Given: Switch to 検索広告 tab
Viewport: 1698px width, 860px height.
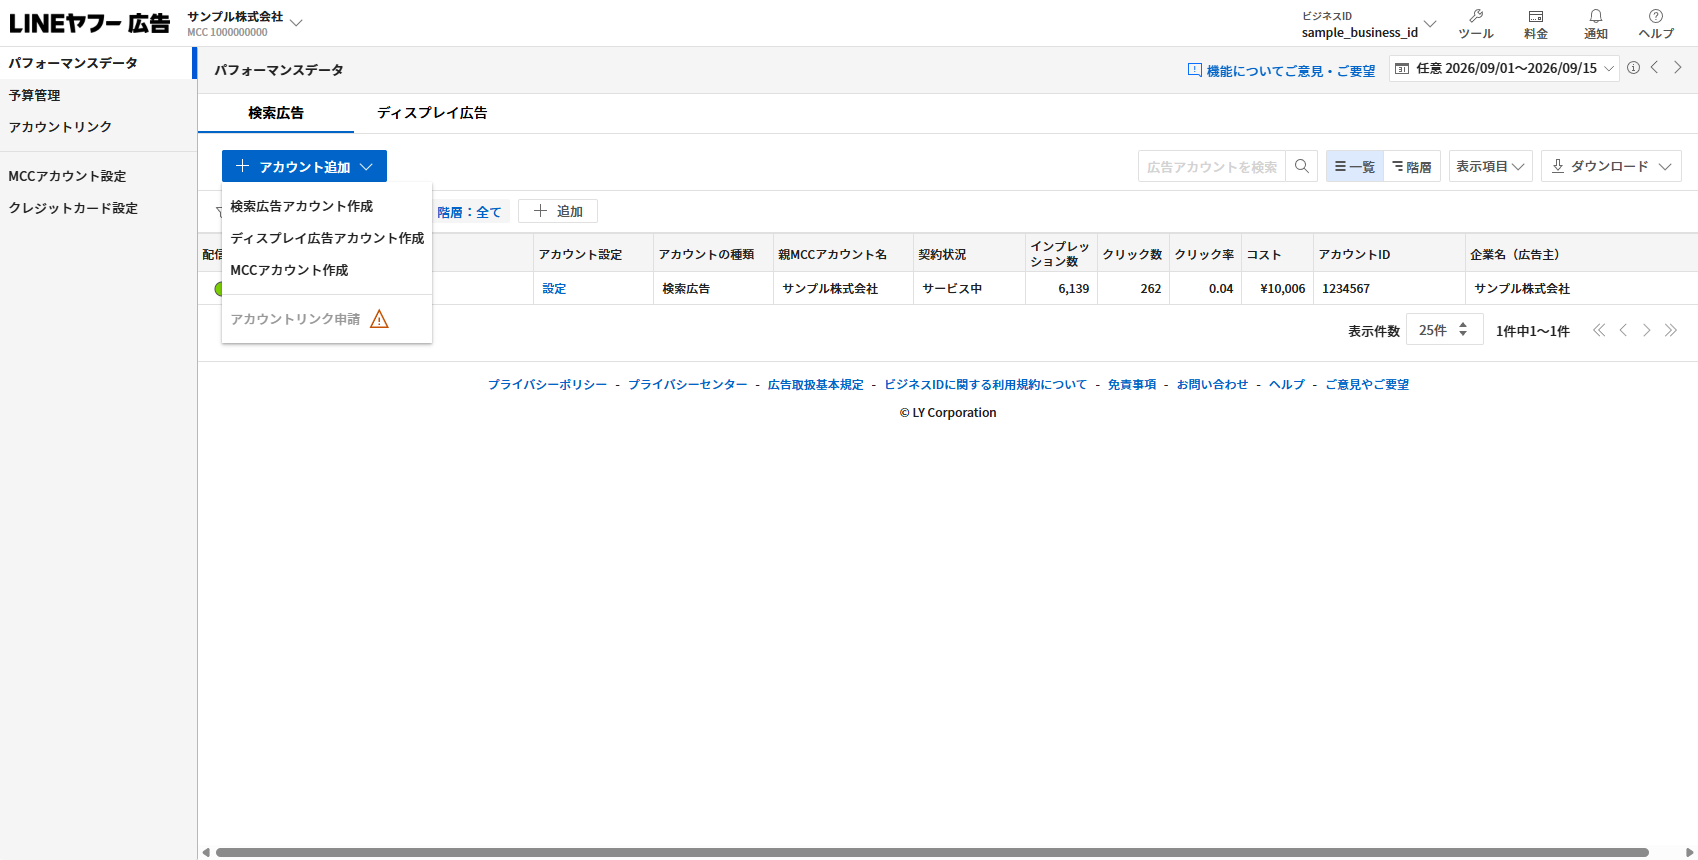Looking at the screenshot, I should click(276, 113).
